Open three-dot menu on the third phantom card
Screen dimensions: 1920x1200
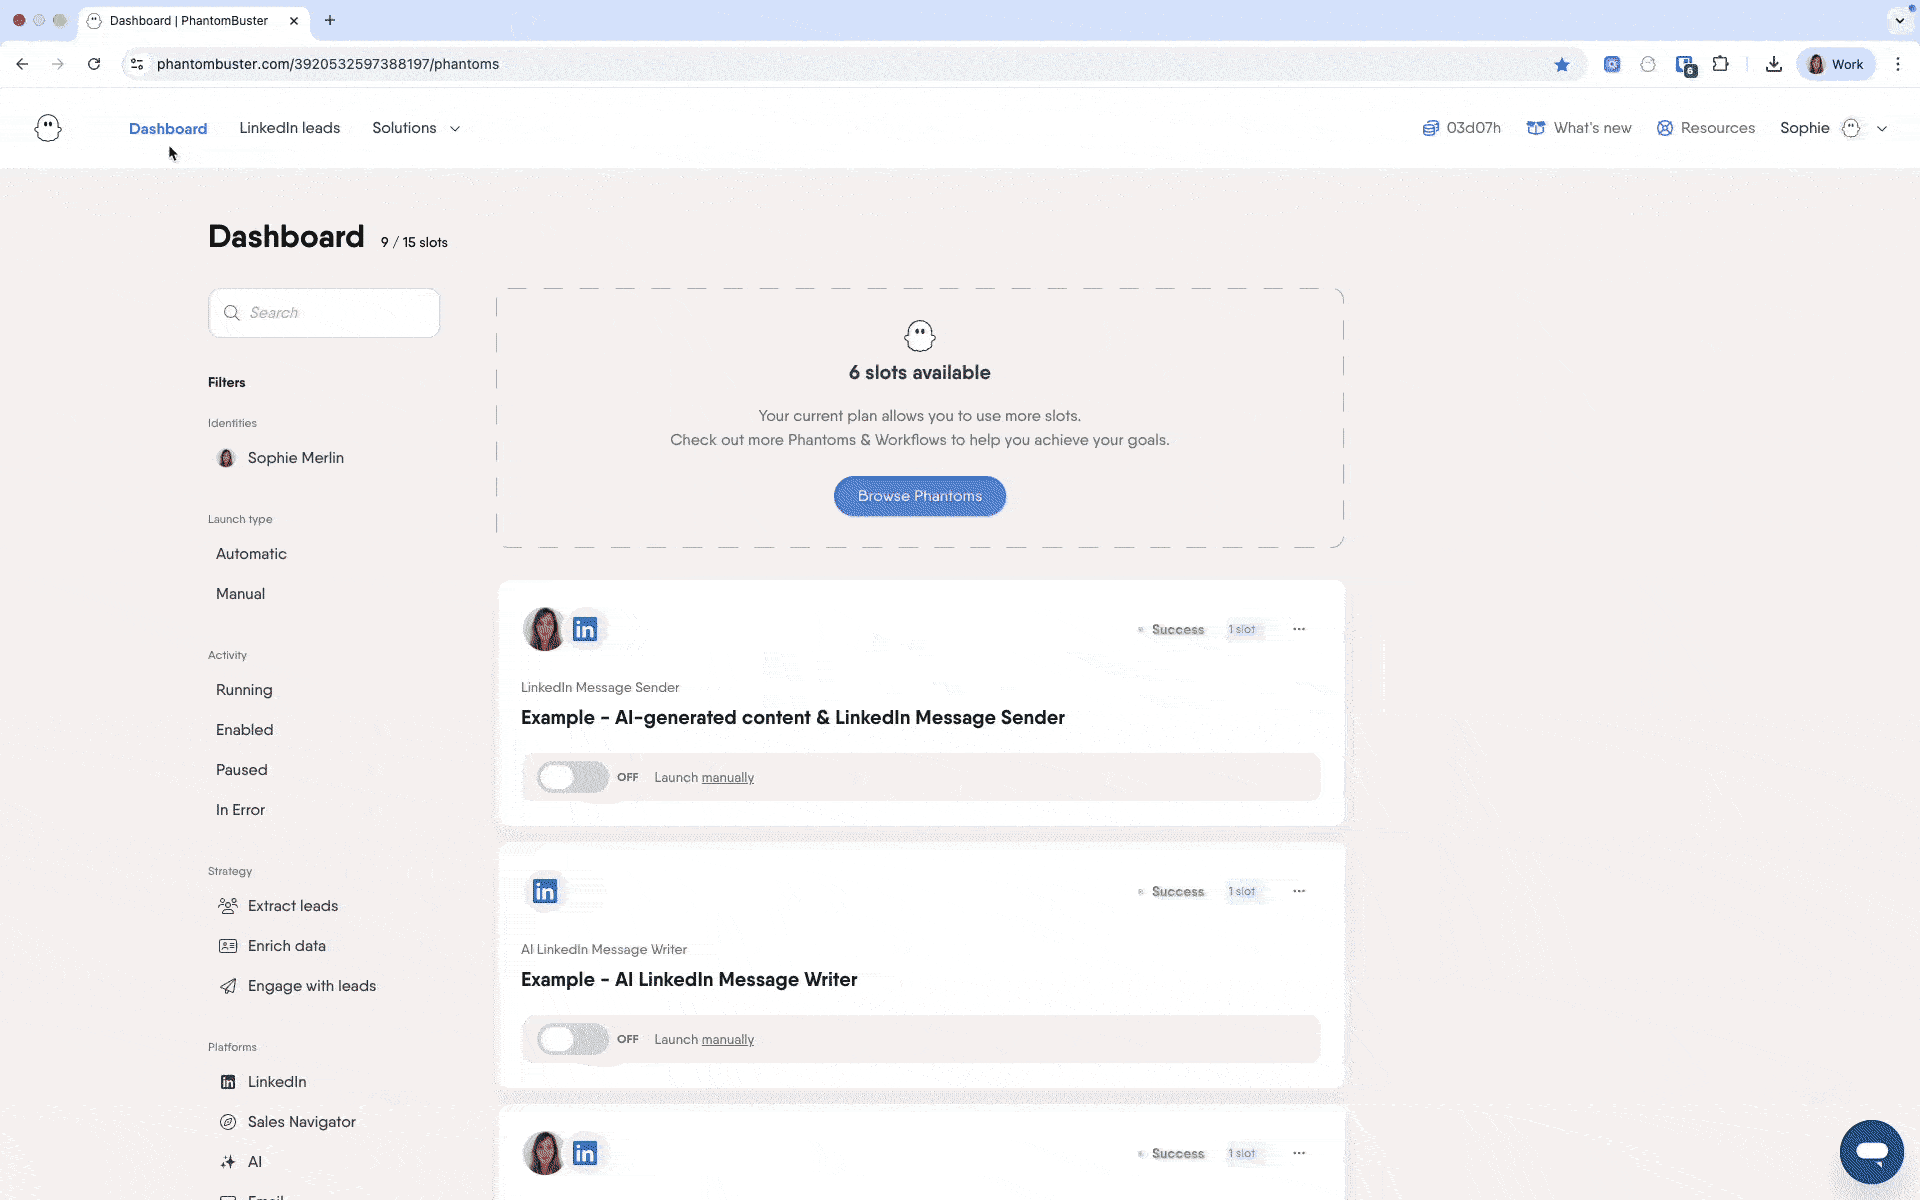[x=1299, y=1153]
